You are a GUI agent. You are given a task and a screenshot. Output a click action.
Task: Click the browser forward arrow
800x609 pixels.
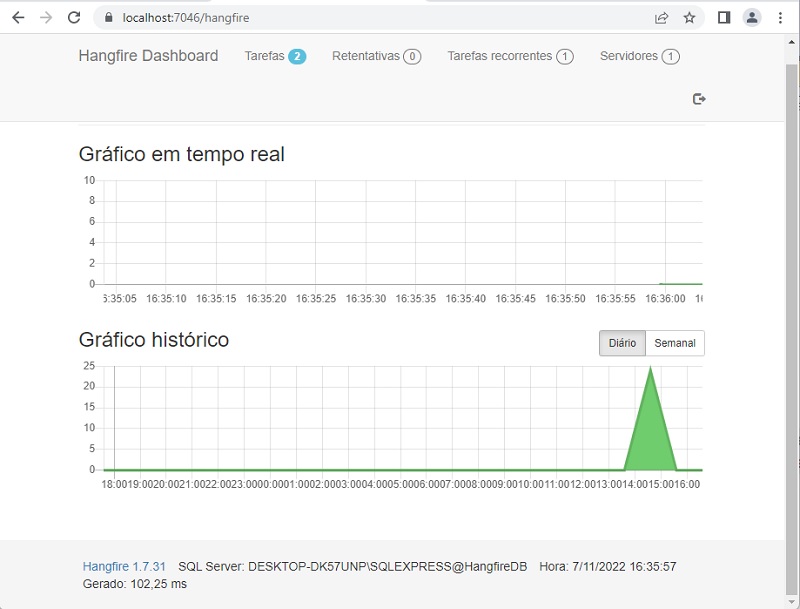point(46,18)
